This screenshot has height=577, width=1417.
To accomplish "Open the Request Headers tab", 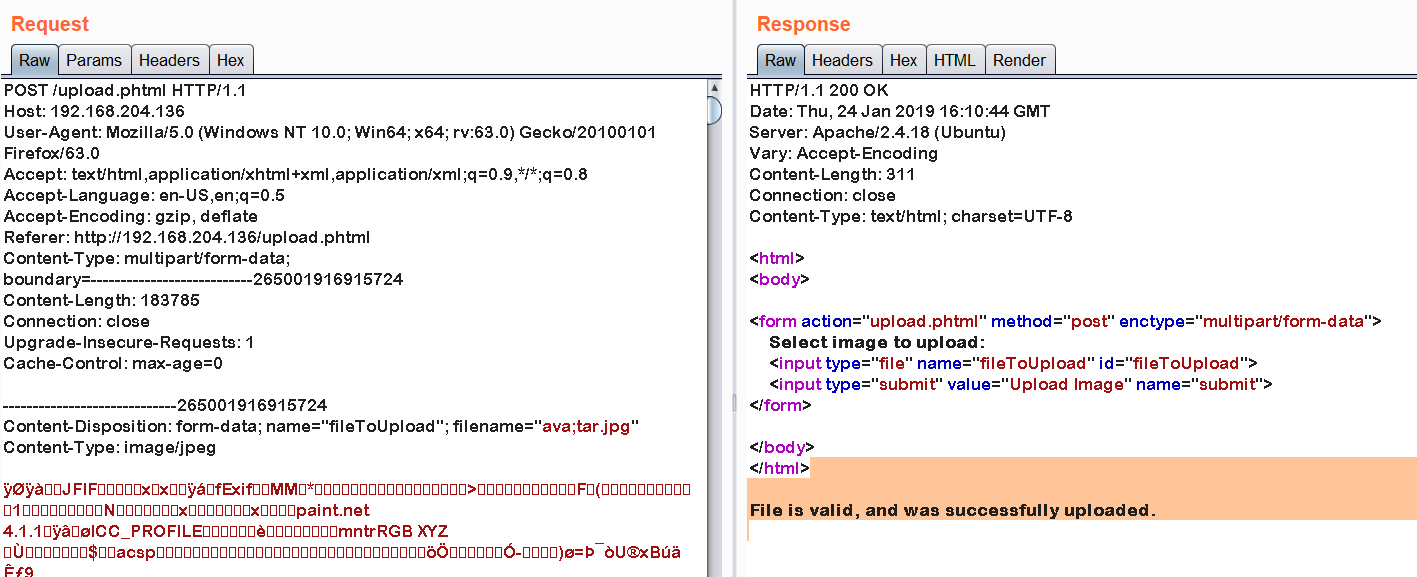I will pos(170,60).
